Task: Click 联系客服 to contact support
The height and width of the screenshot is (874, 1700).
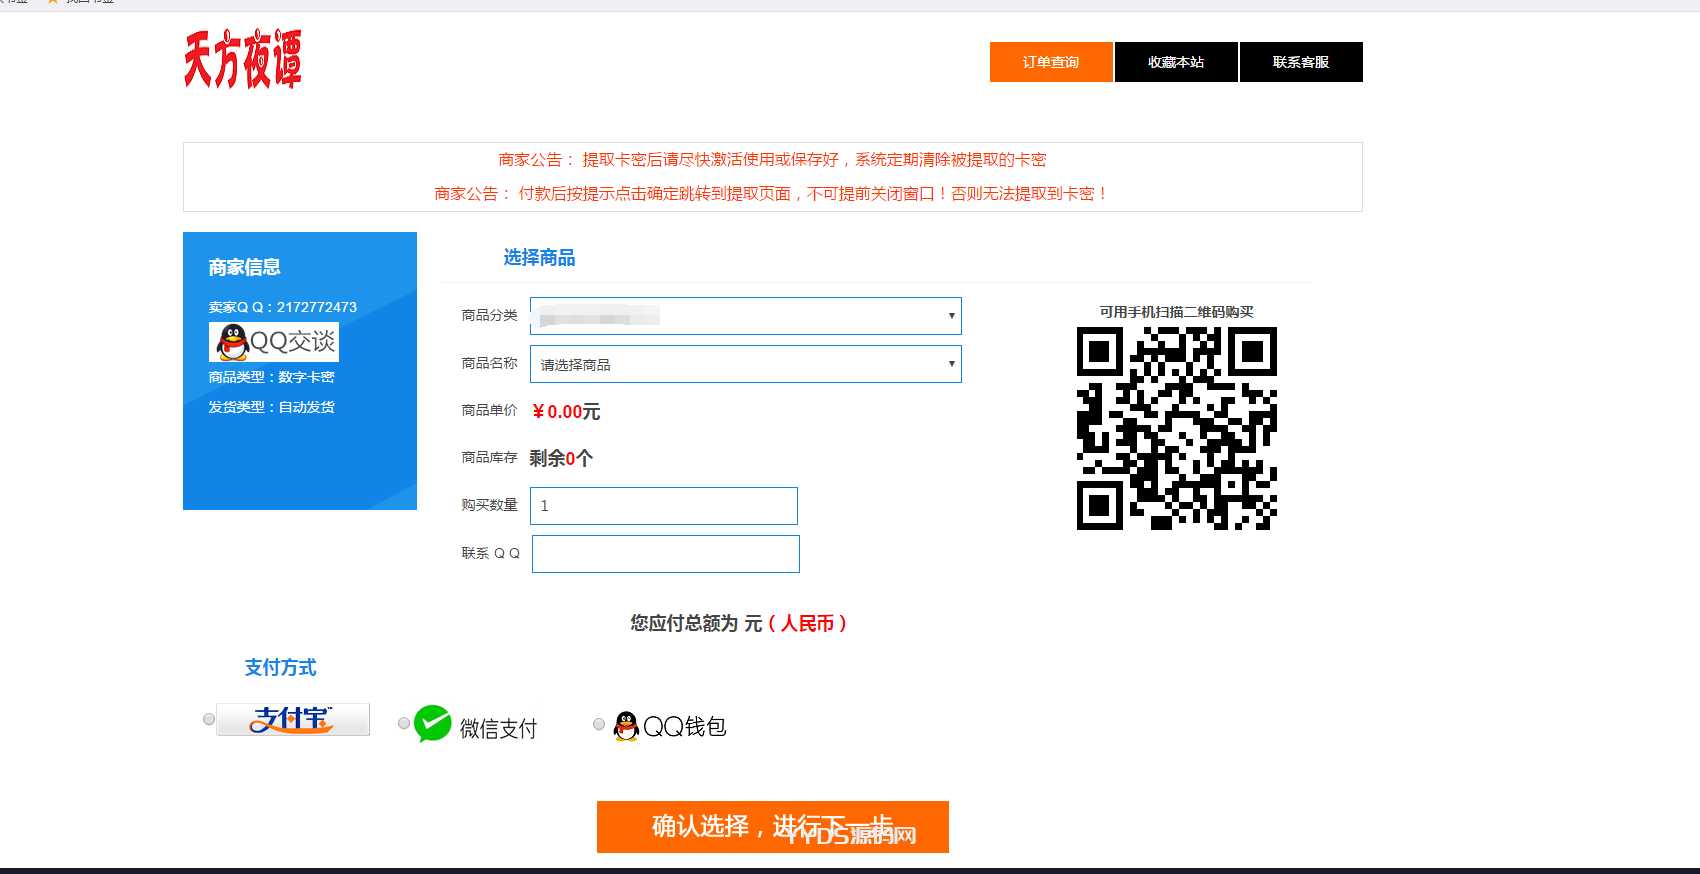Action: [1300, 62]
